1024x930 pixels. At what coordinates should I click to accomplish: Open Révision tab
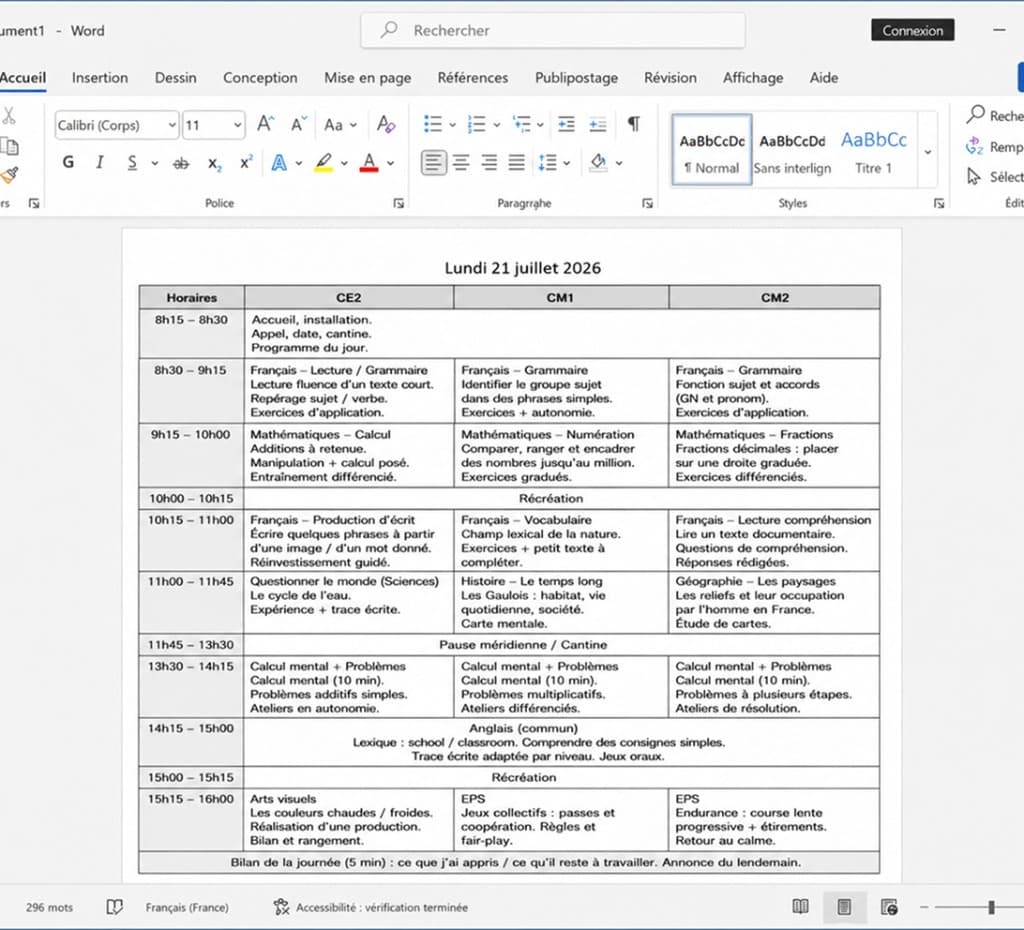[x=670, y=78]
